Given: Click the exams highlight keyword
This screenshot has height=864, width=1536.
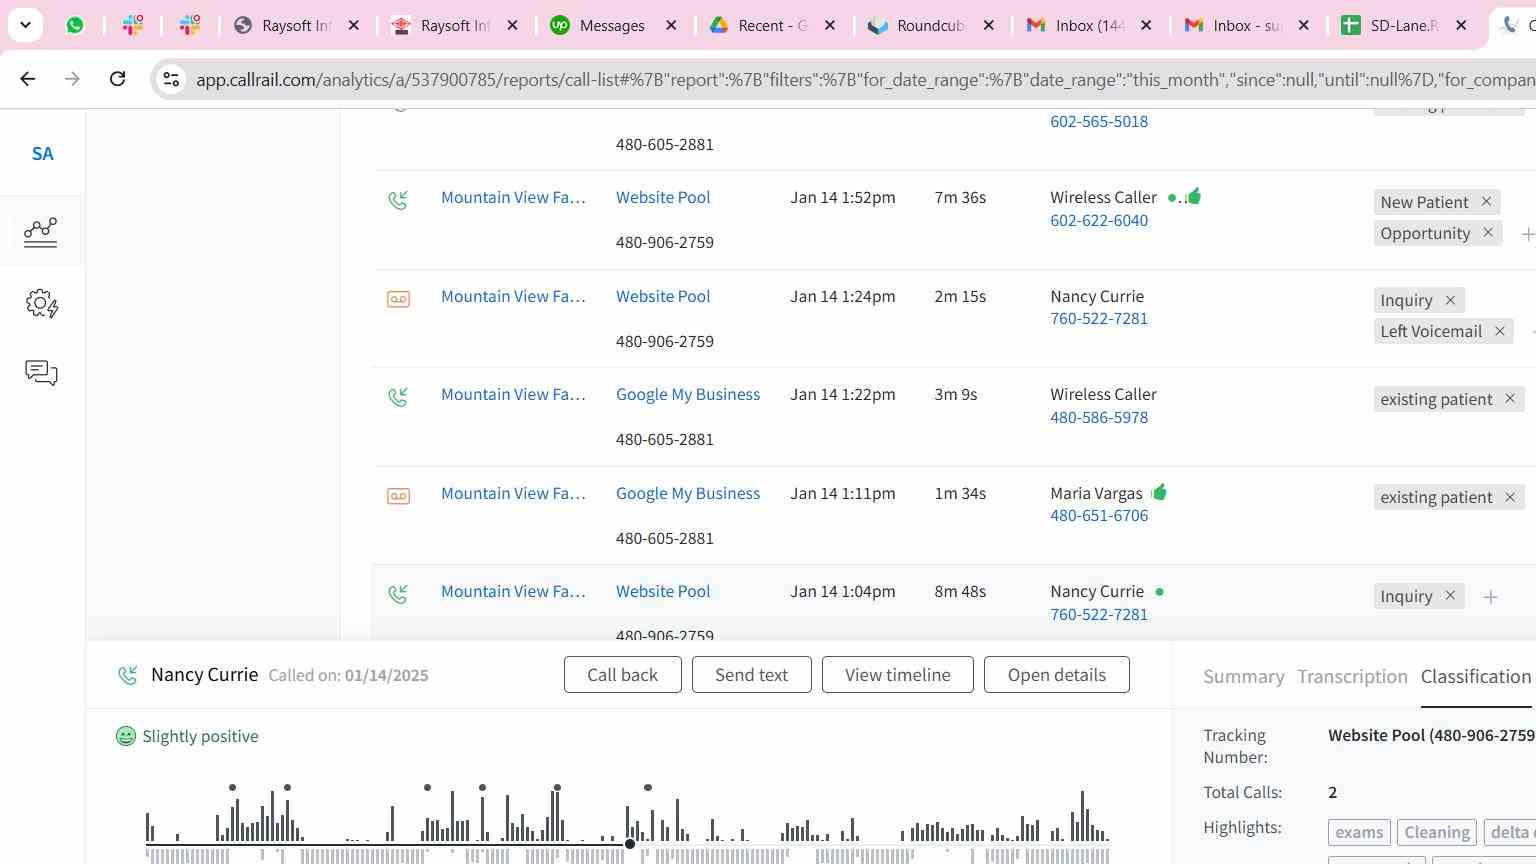Looking at the screenshot, I should 1359,833.
